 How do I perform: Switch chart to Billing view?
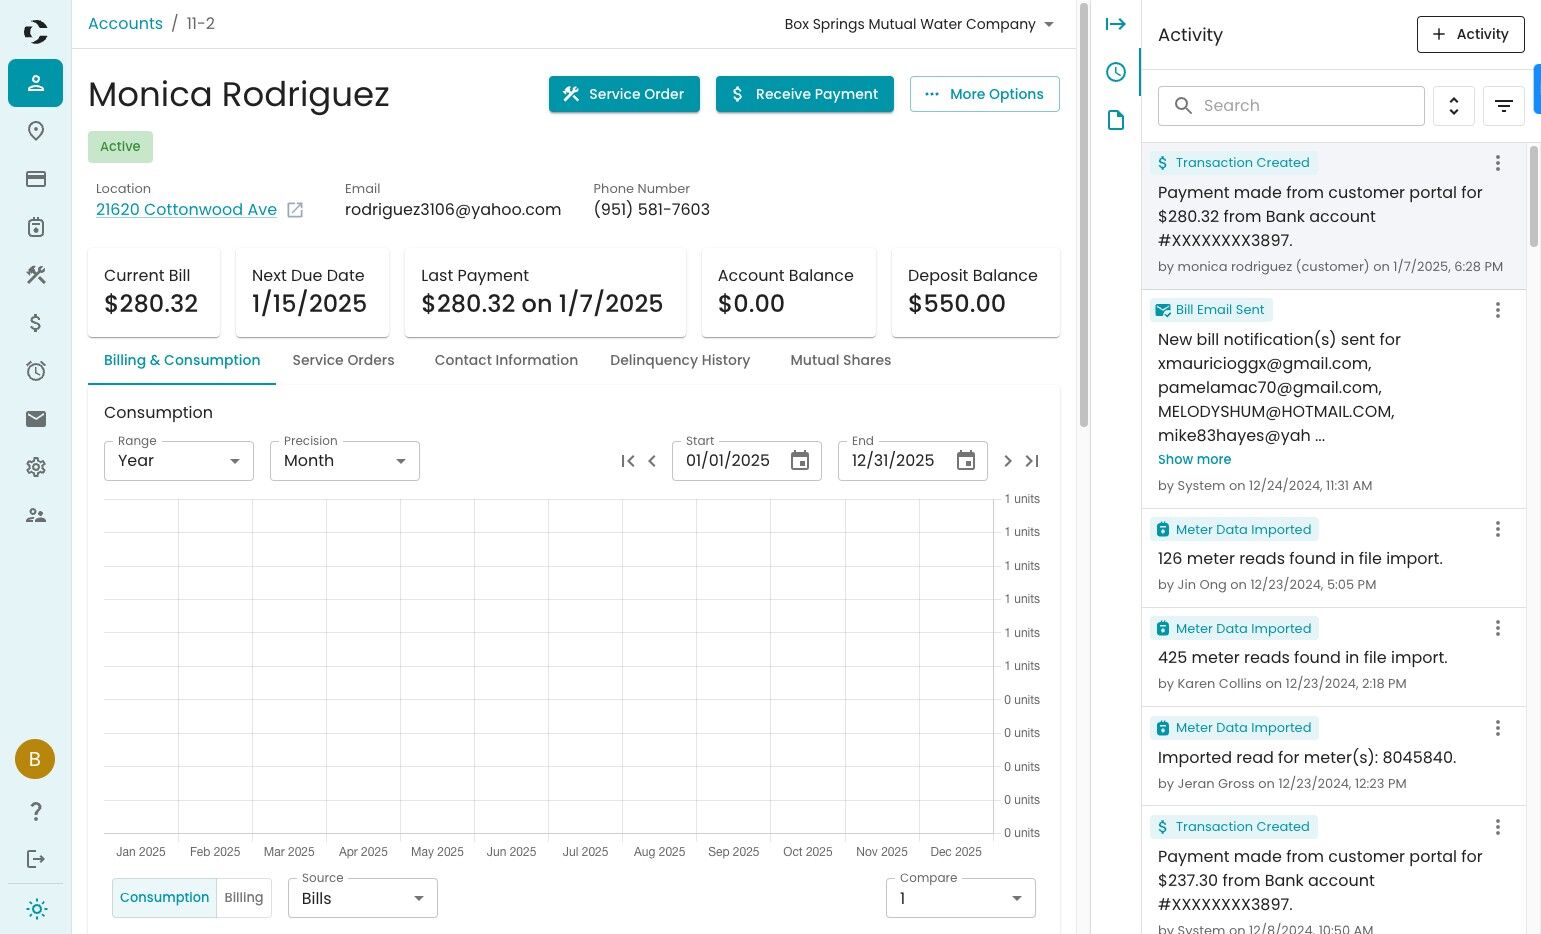tap(244, 898)
